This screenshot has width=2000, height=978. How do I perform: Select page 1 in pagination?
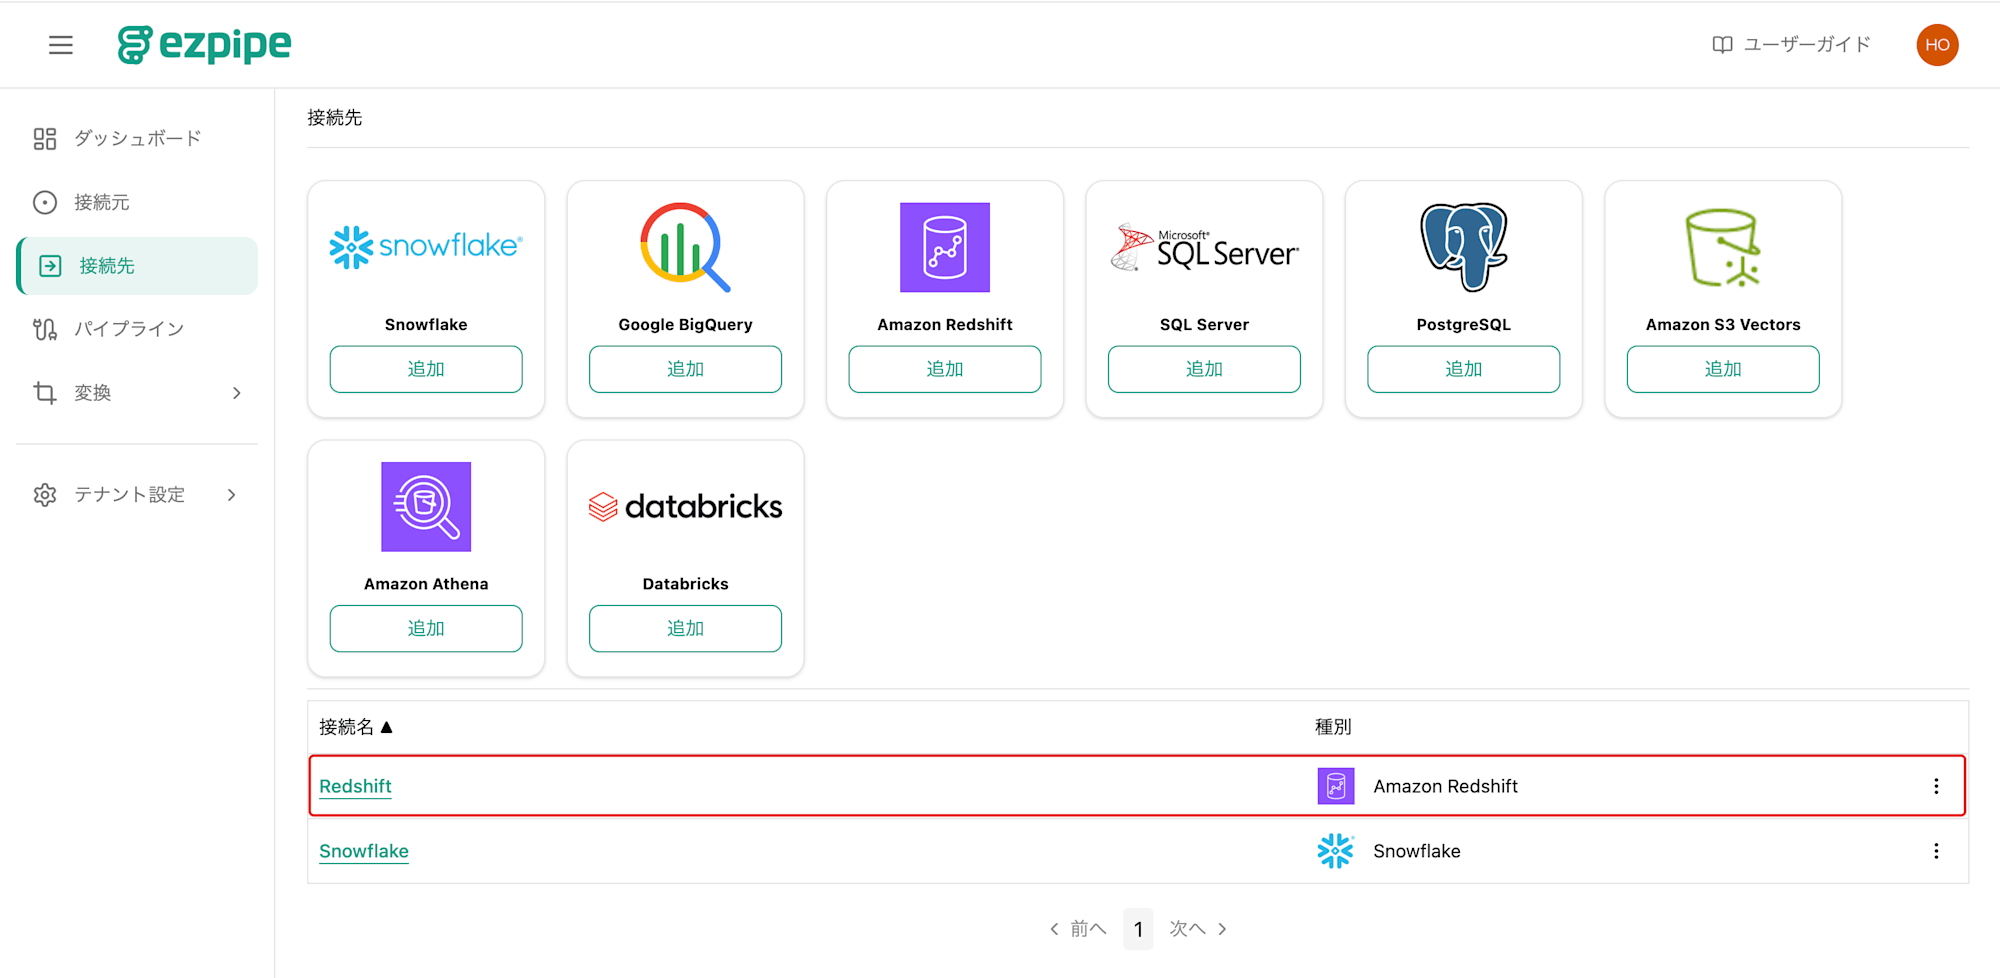click(x=1138, y=929)
